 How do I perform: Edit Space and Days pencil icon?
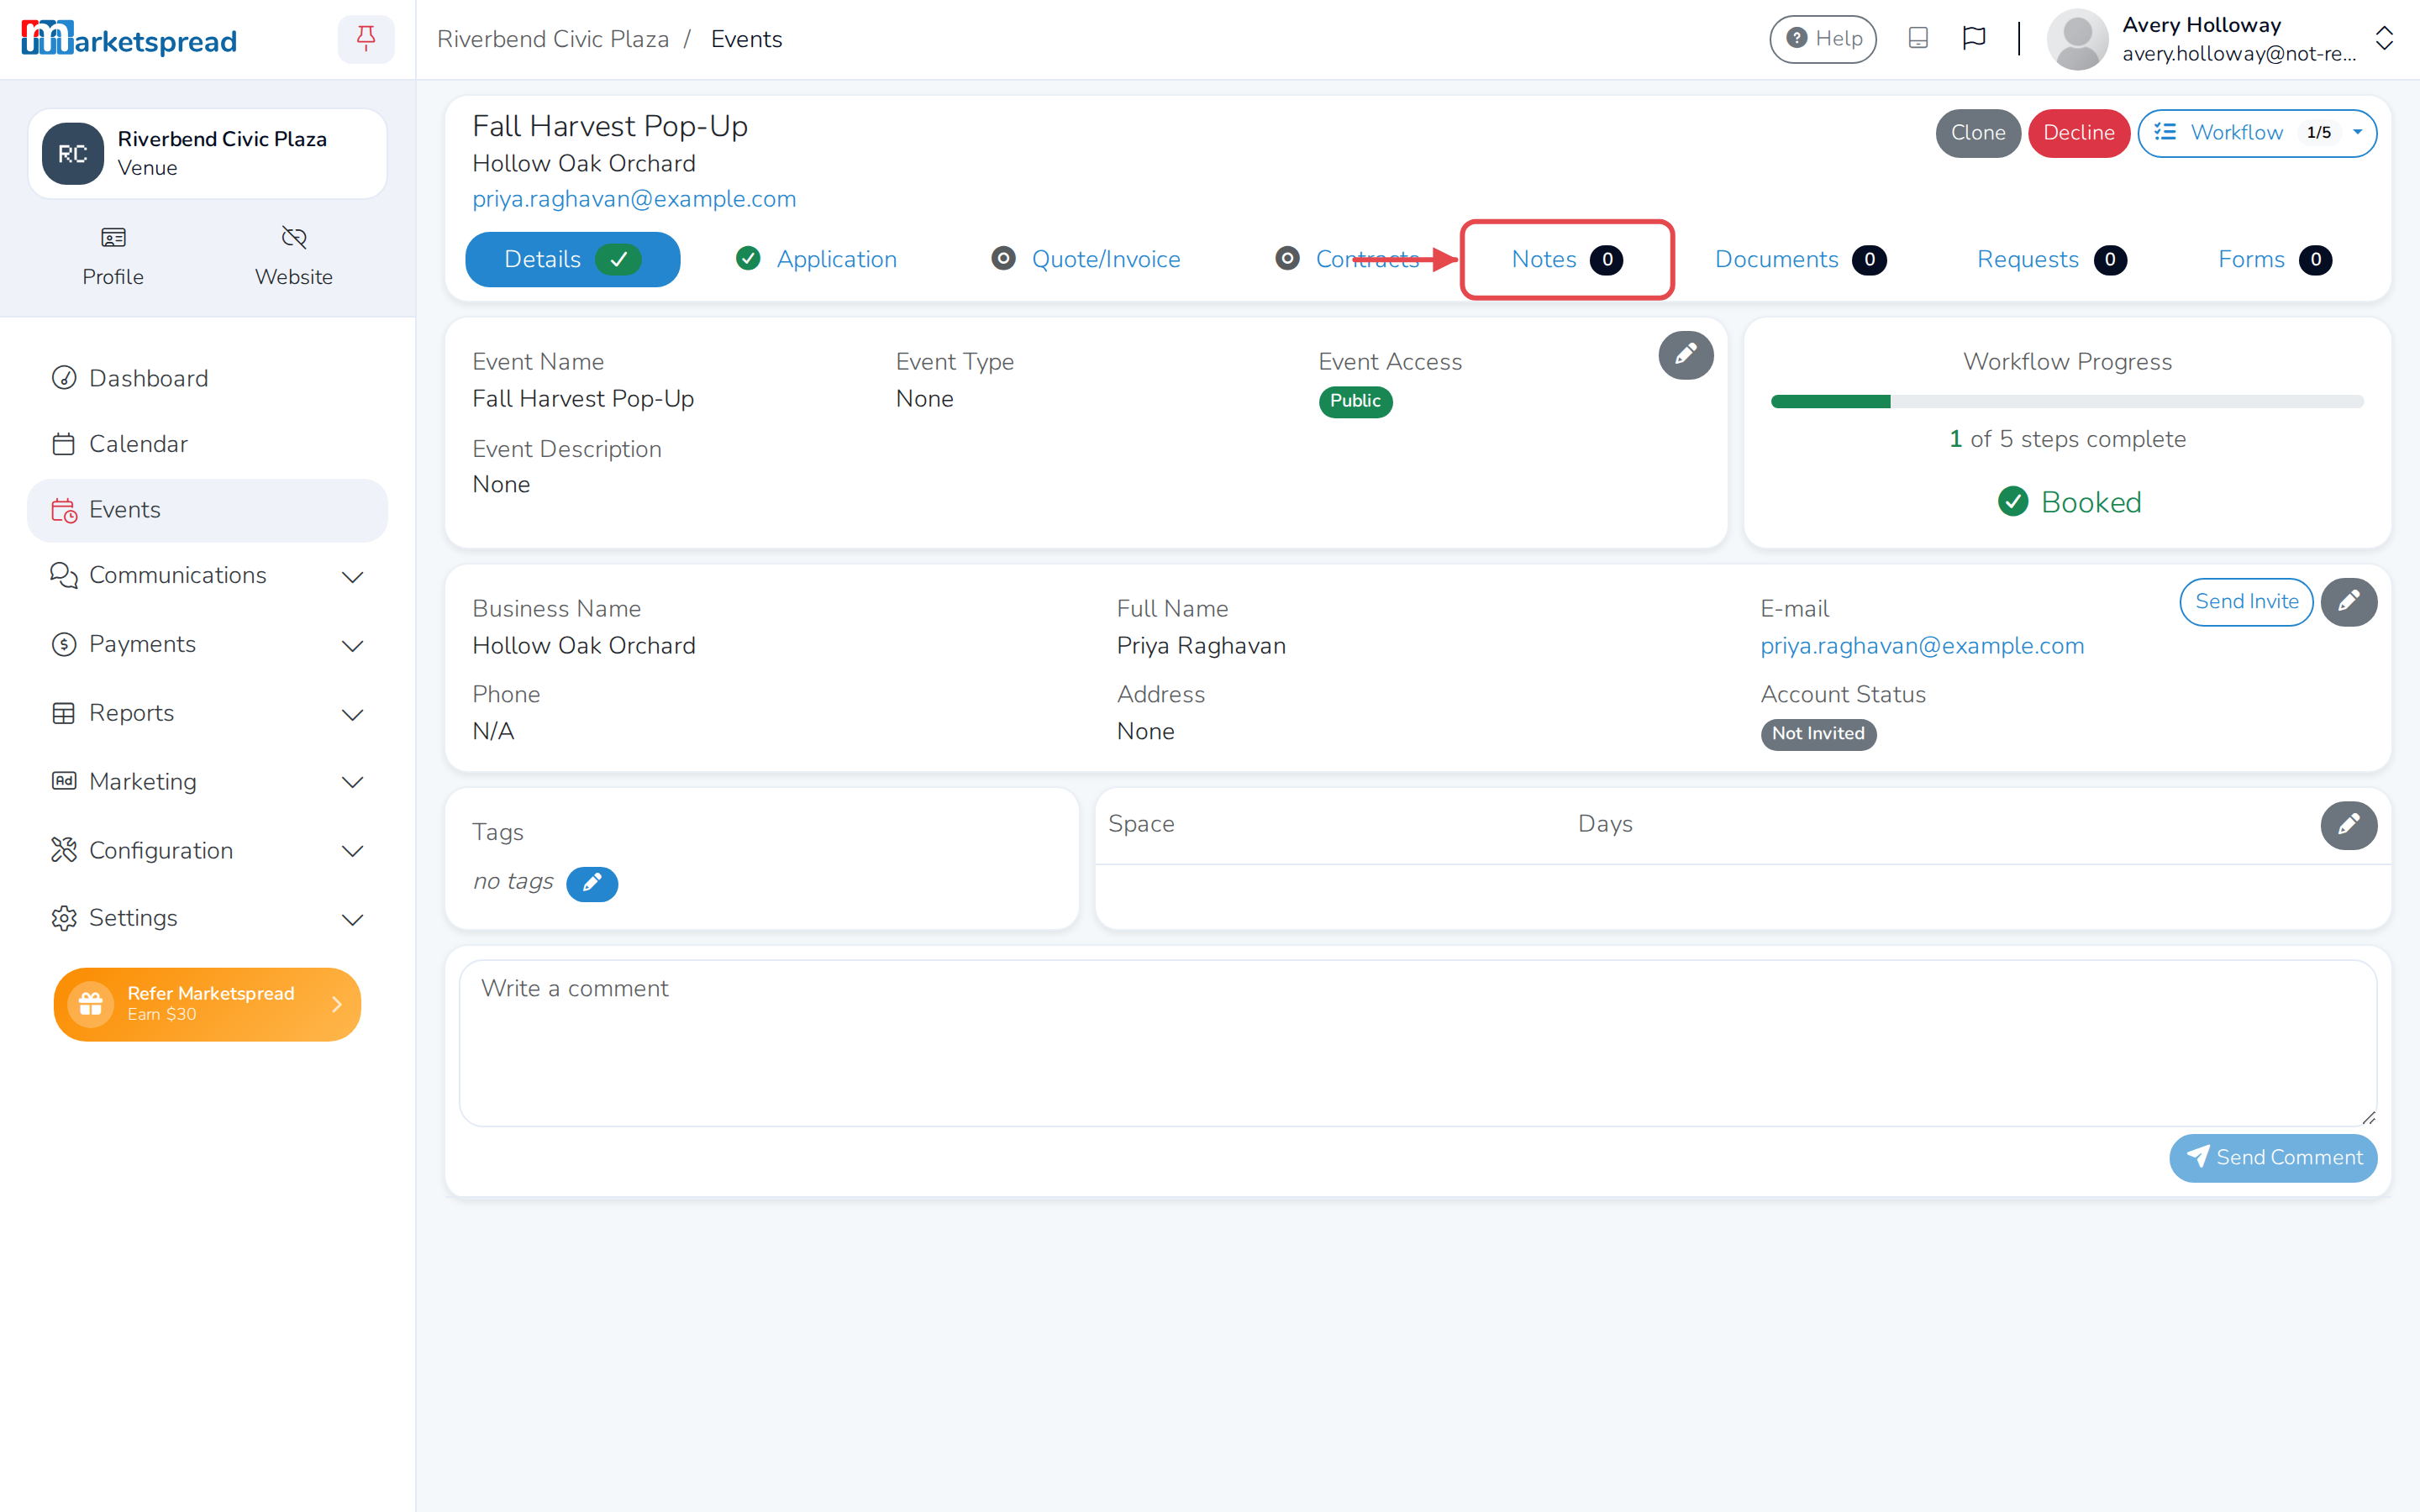pos(2348,825)
